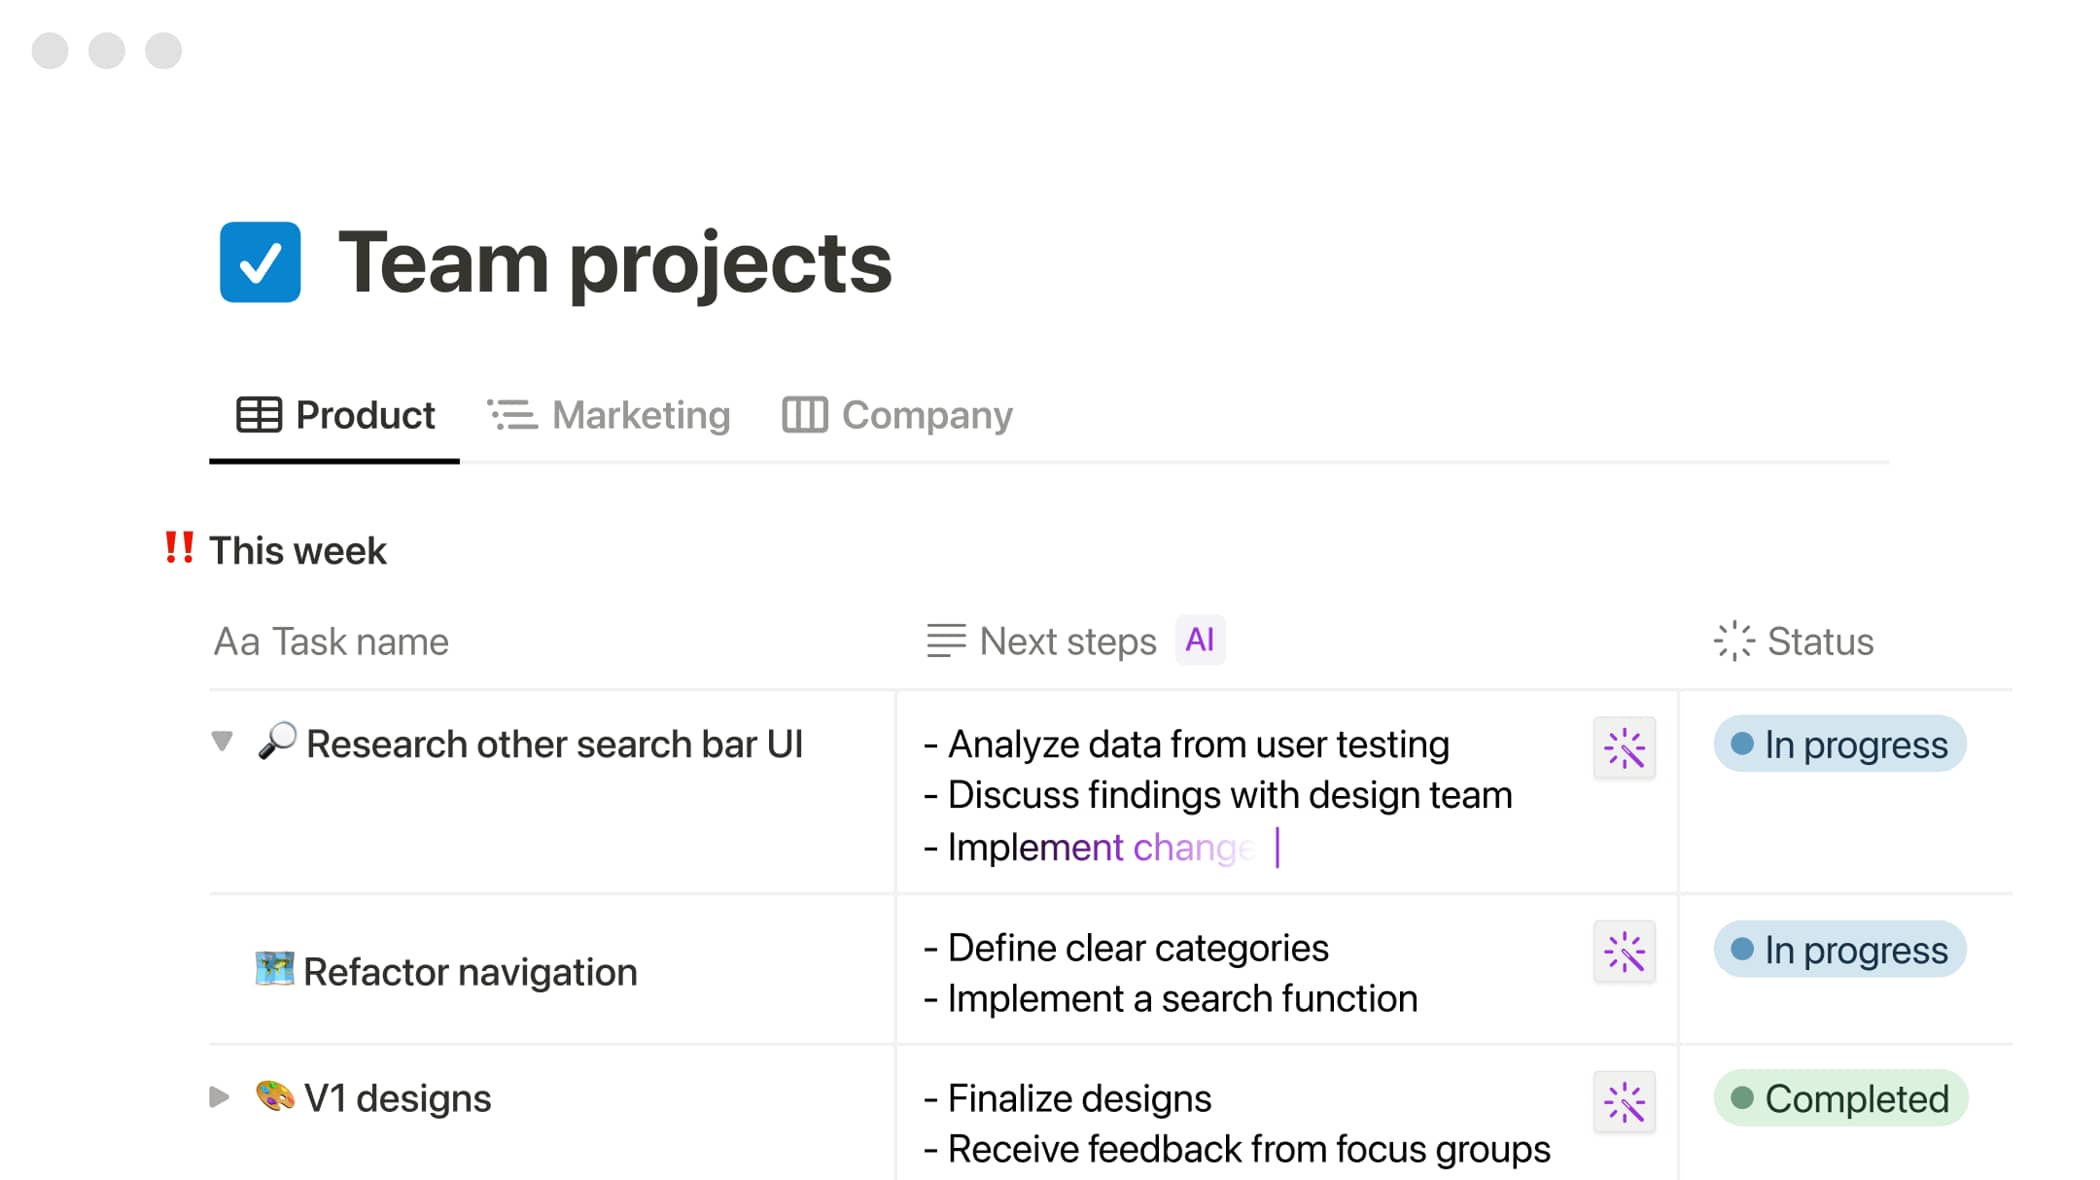Switch to the Company board tab
The image size is (2100, 1180).
click(x=897, y=415)
